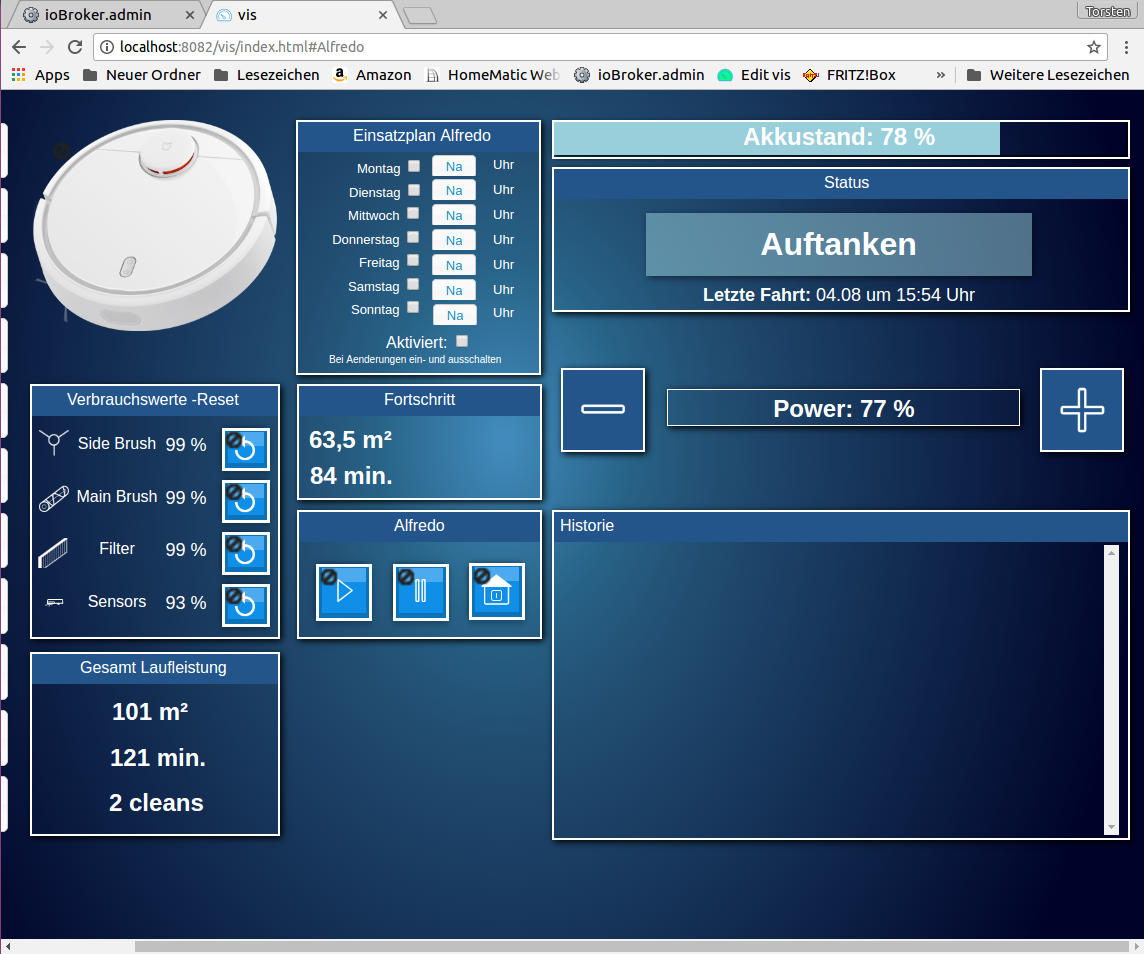
Task: Expand the bookmarks overflow chevron
Action: [941, 75]
